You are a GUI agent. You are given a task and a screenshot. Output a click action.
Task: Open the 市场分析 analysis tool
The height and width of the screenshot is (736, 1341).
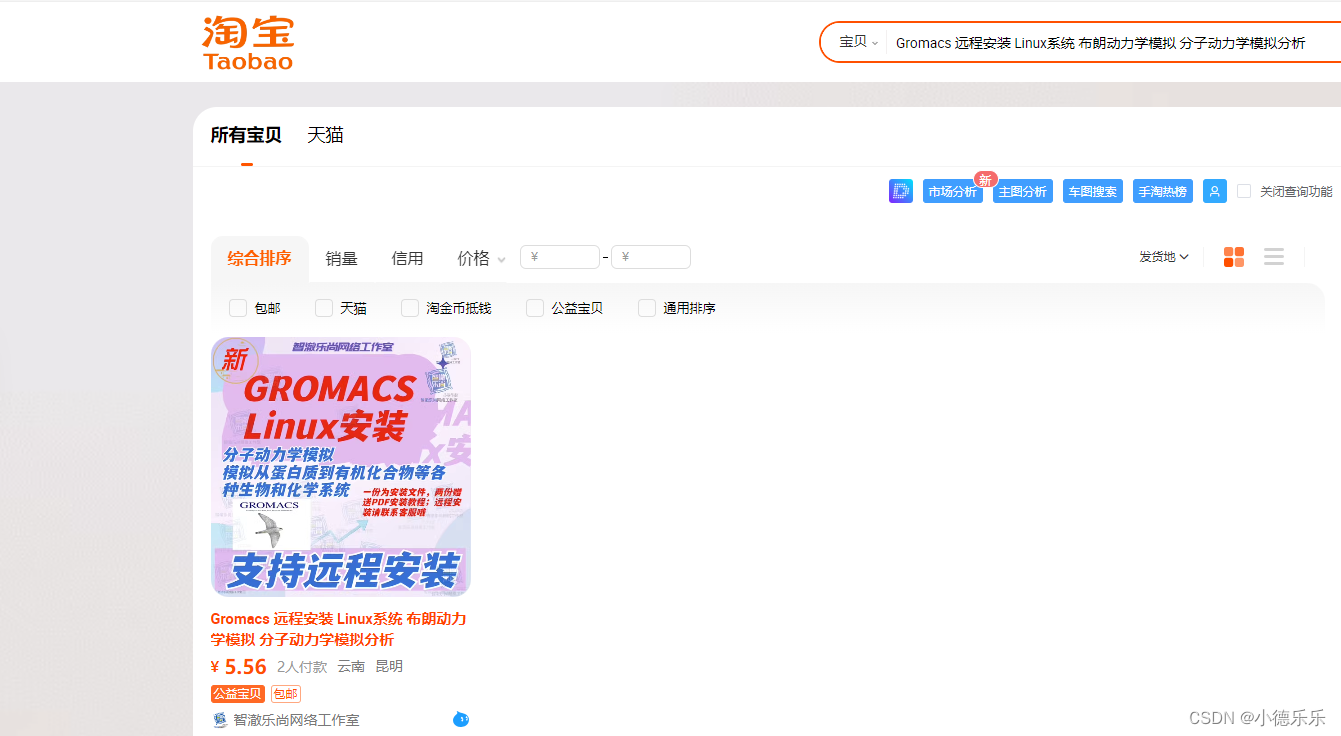tap(952, 191)
